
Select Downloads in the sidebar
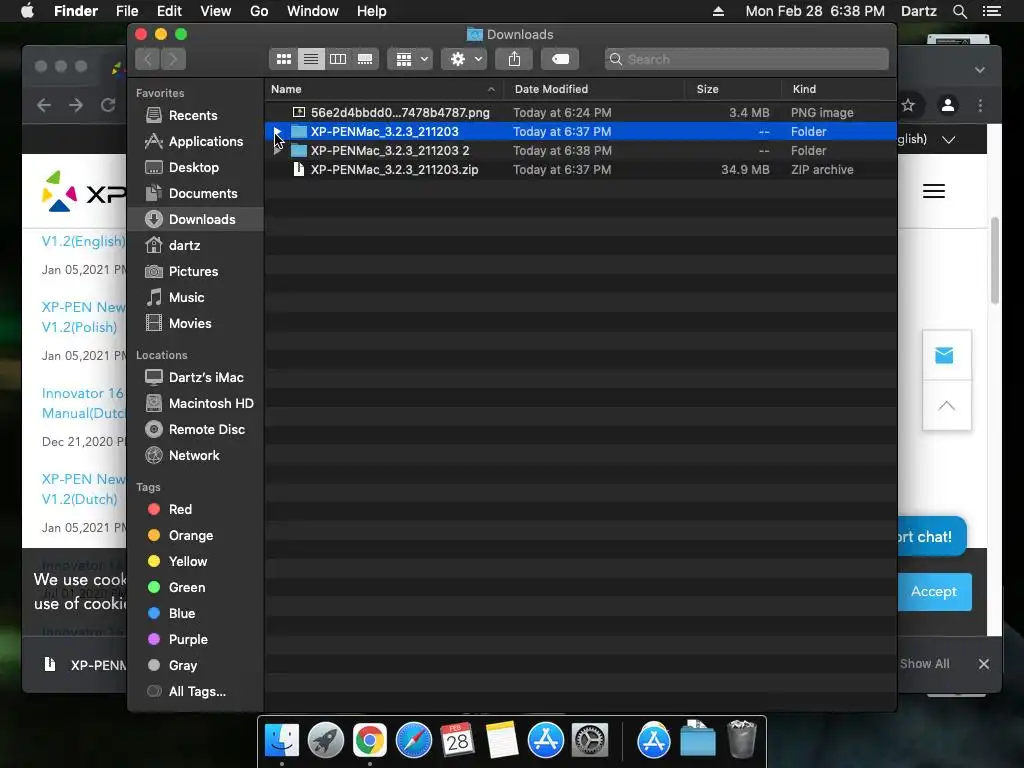point(195,219)
